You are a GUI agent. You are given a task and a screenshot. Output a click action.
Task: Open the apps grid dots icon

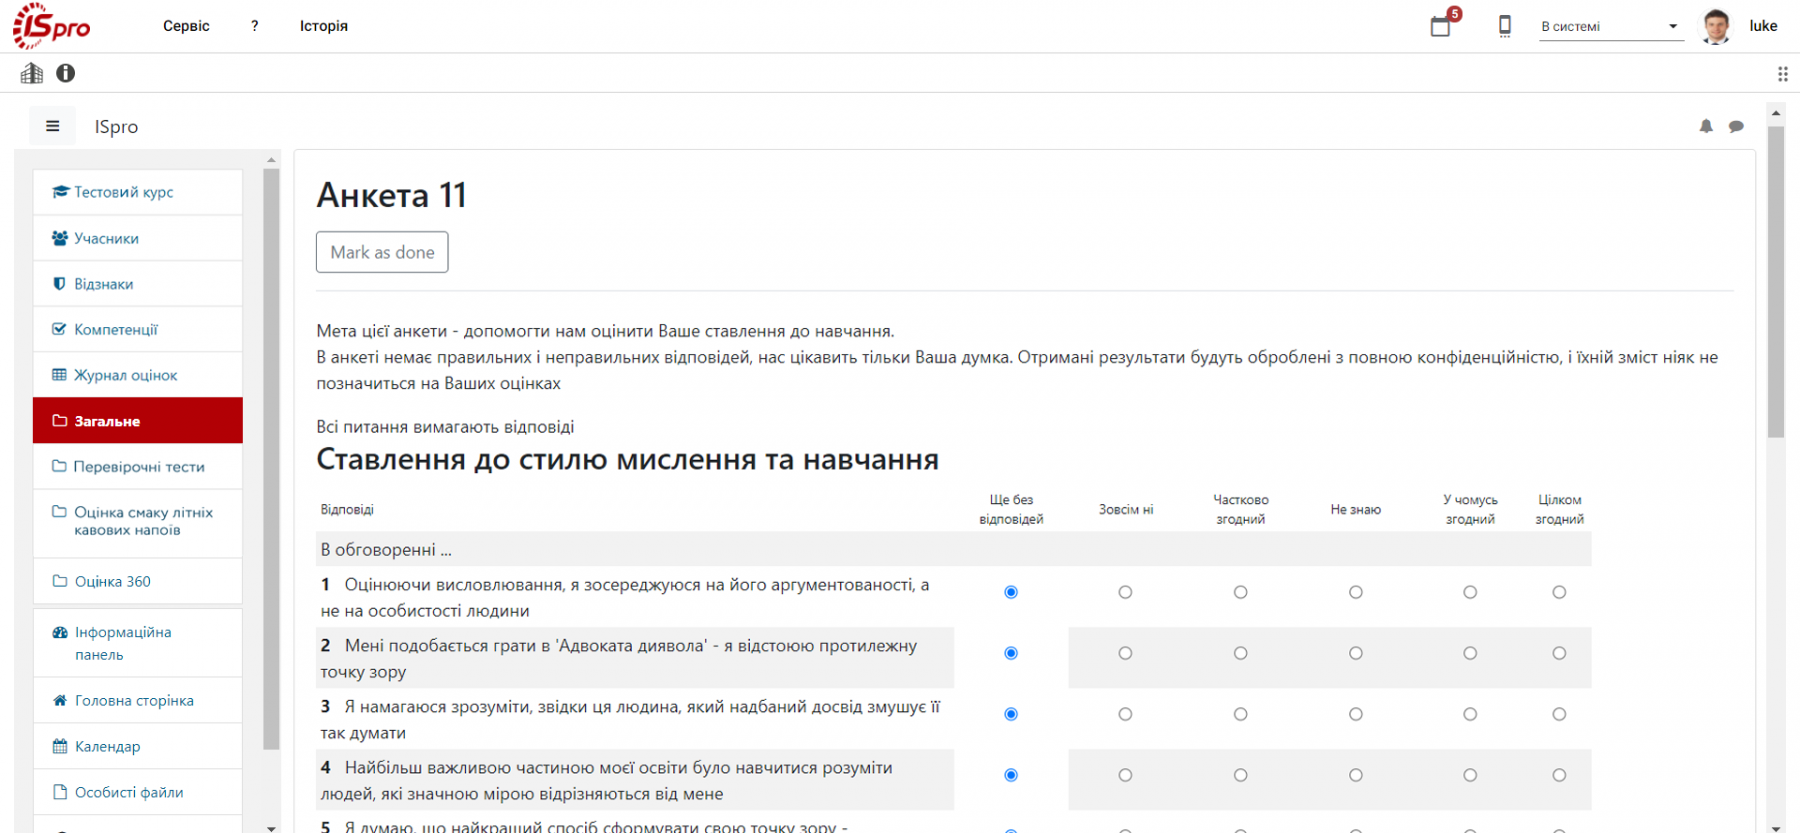(1782, 73)
